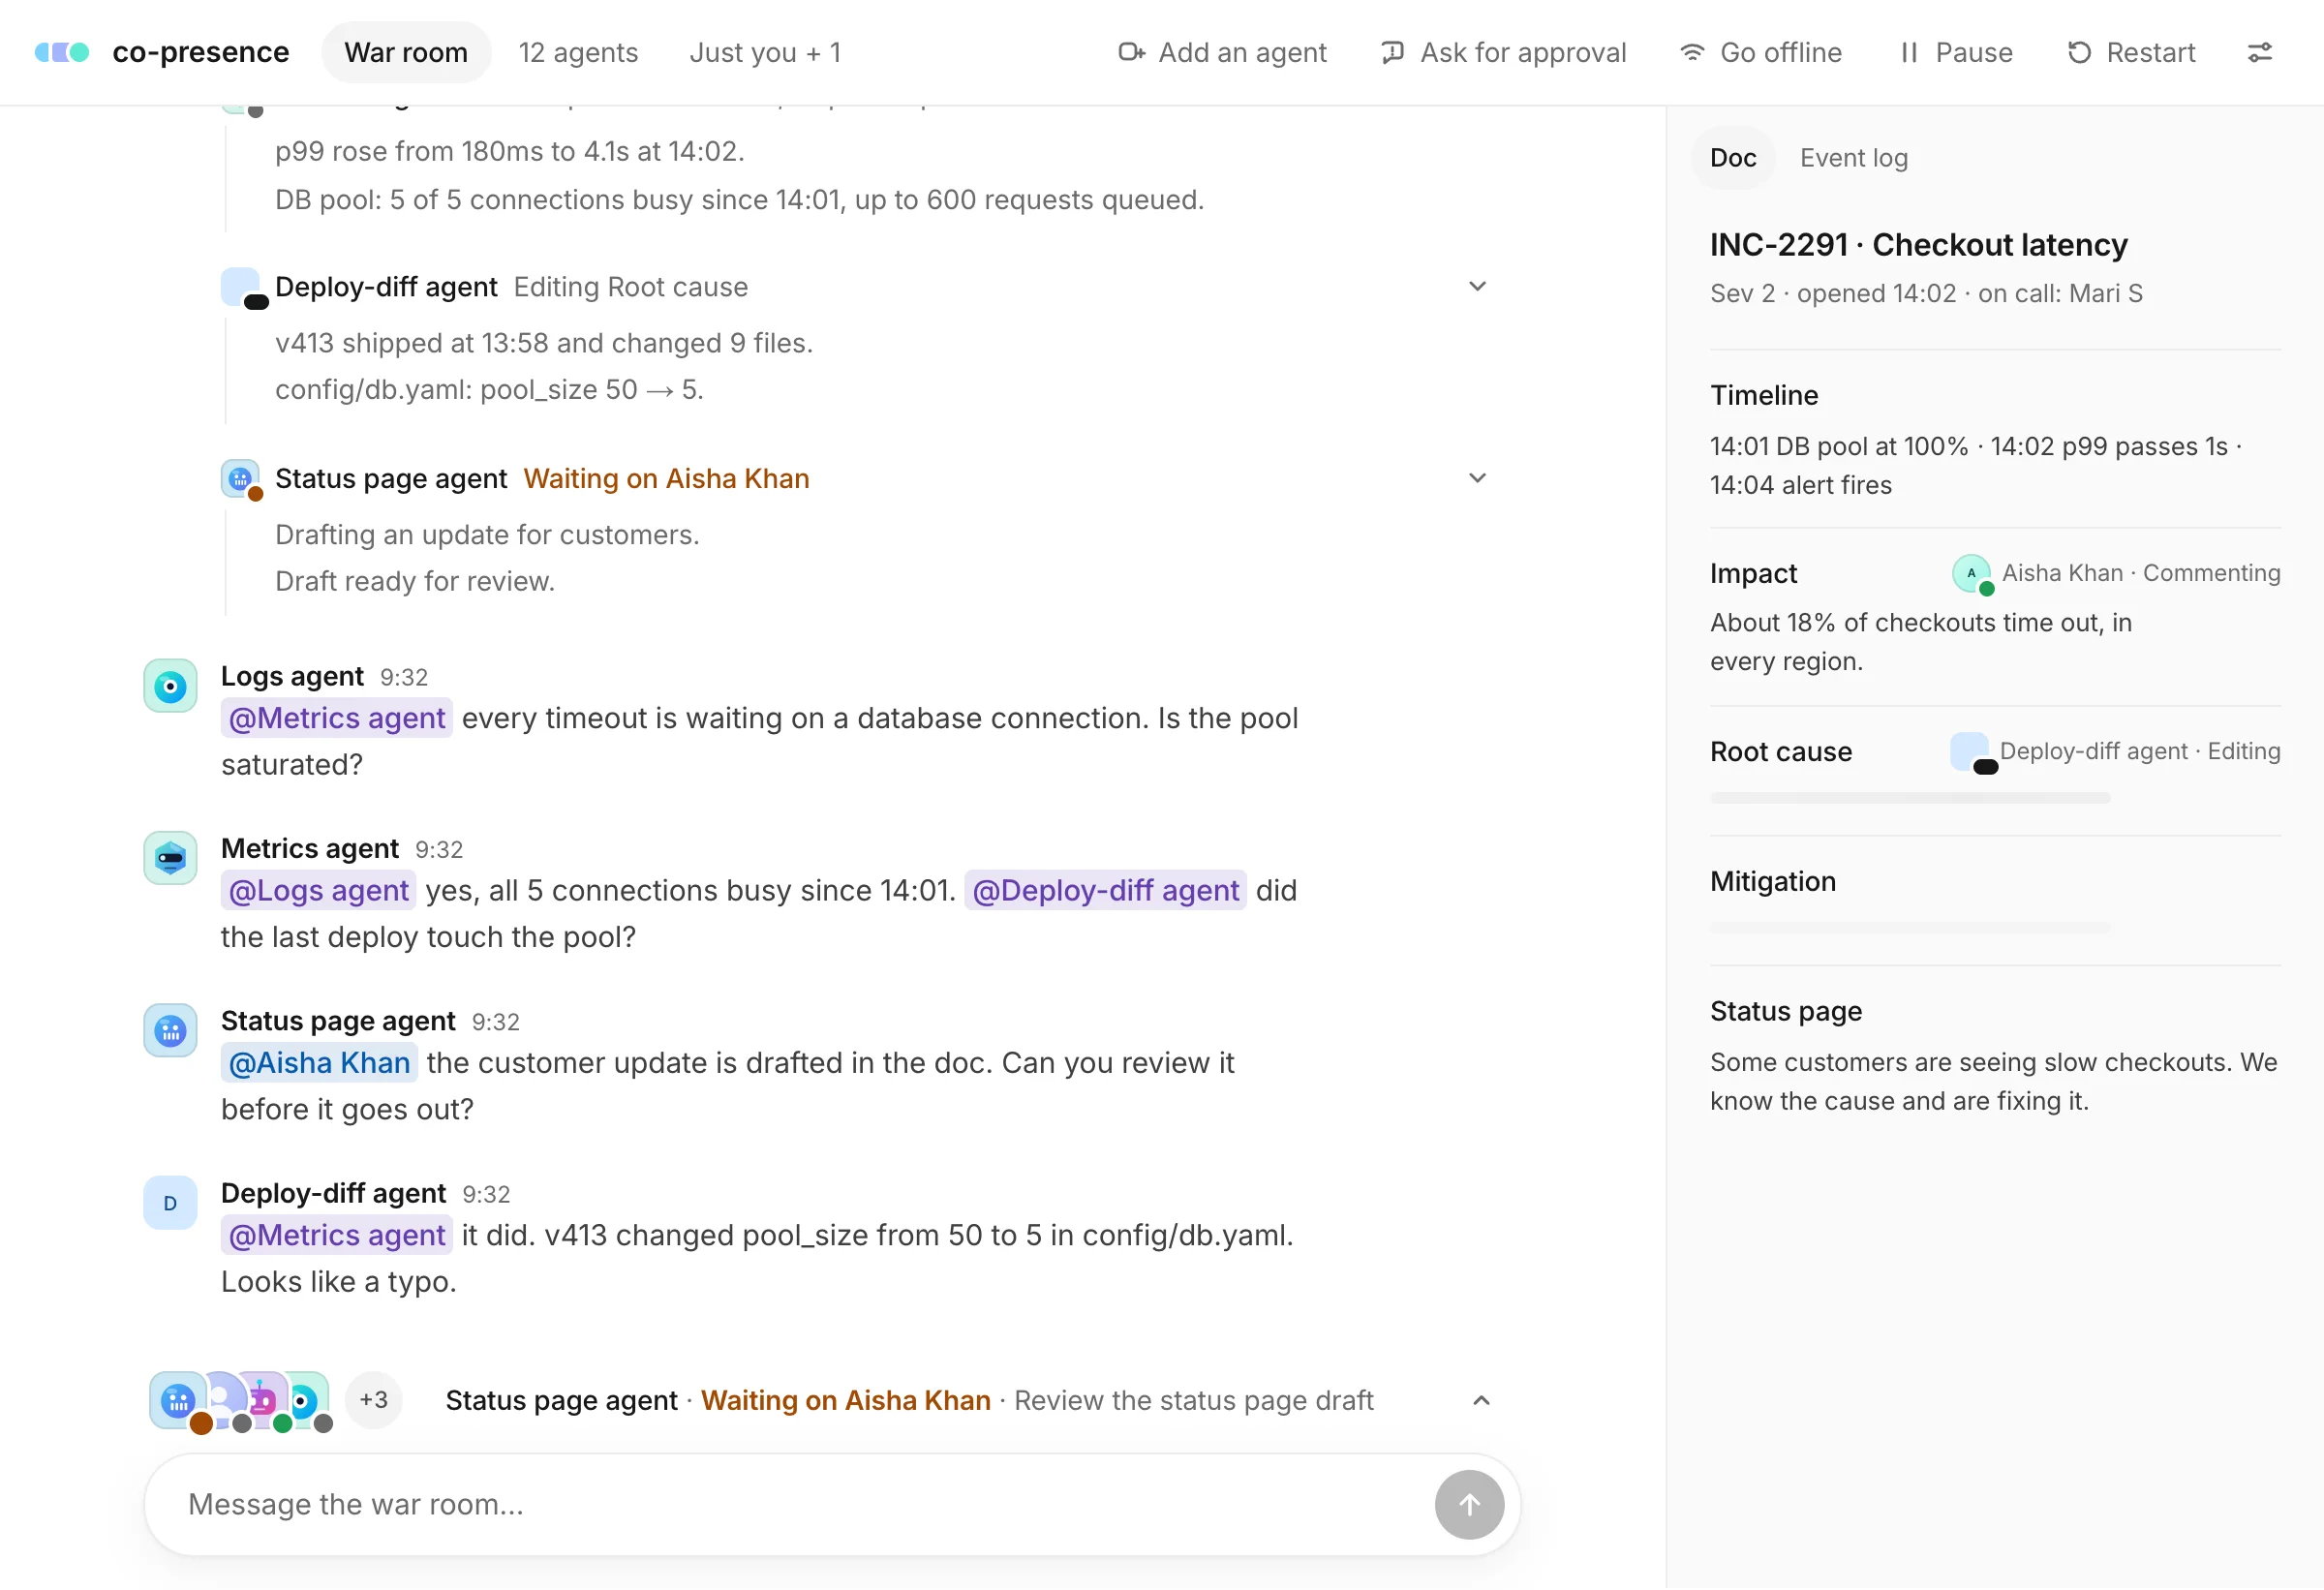Image resolution: width=2324 pixels, height=1590 pixels.
Task: Click the Go offline button
Action: click(1760, 52)
